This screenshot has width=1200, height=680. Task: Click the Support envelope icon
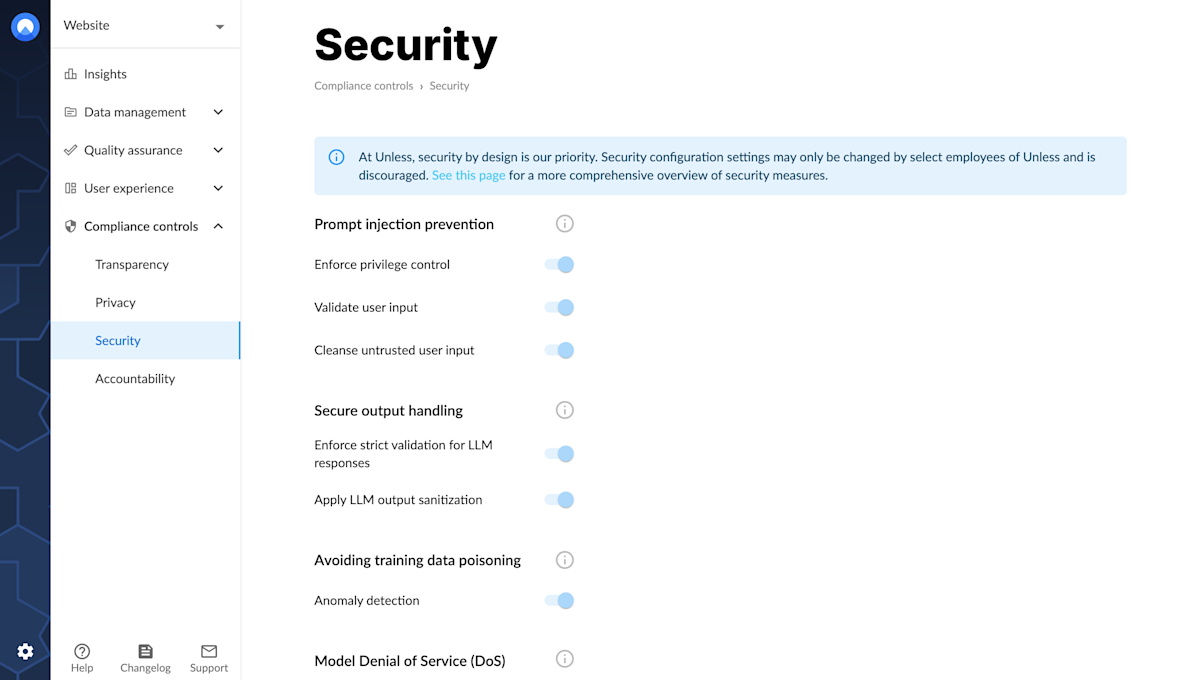[208, 651]
